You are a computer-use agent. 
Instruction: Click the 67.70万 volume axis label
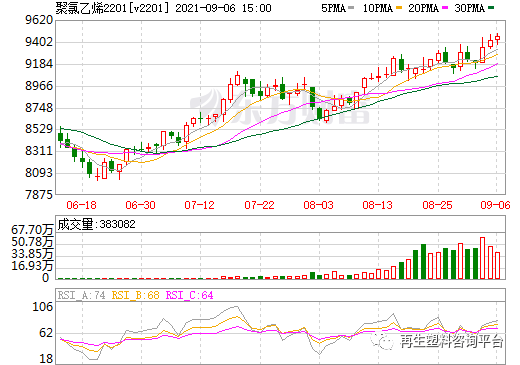point(32,230)
